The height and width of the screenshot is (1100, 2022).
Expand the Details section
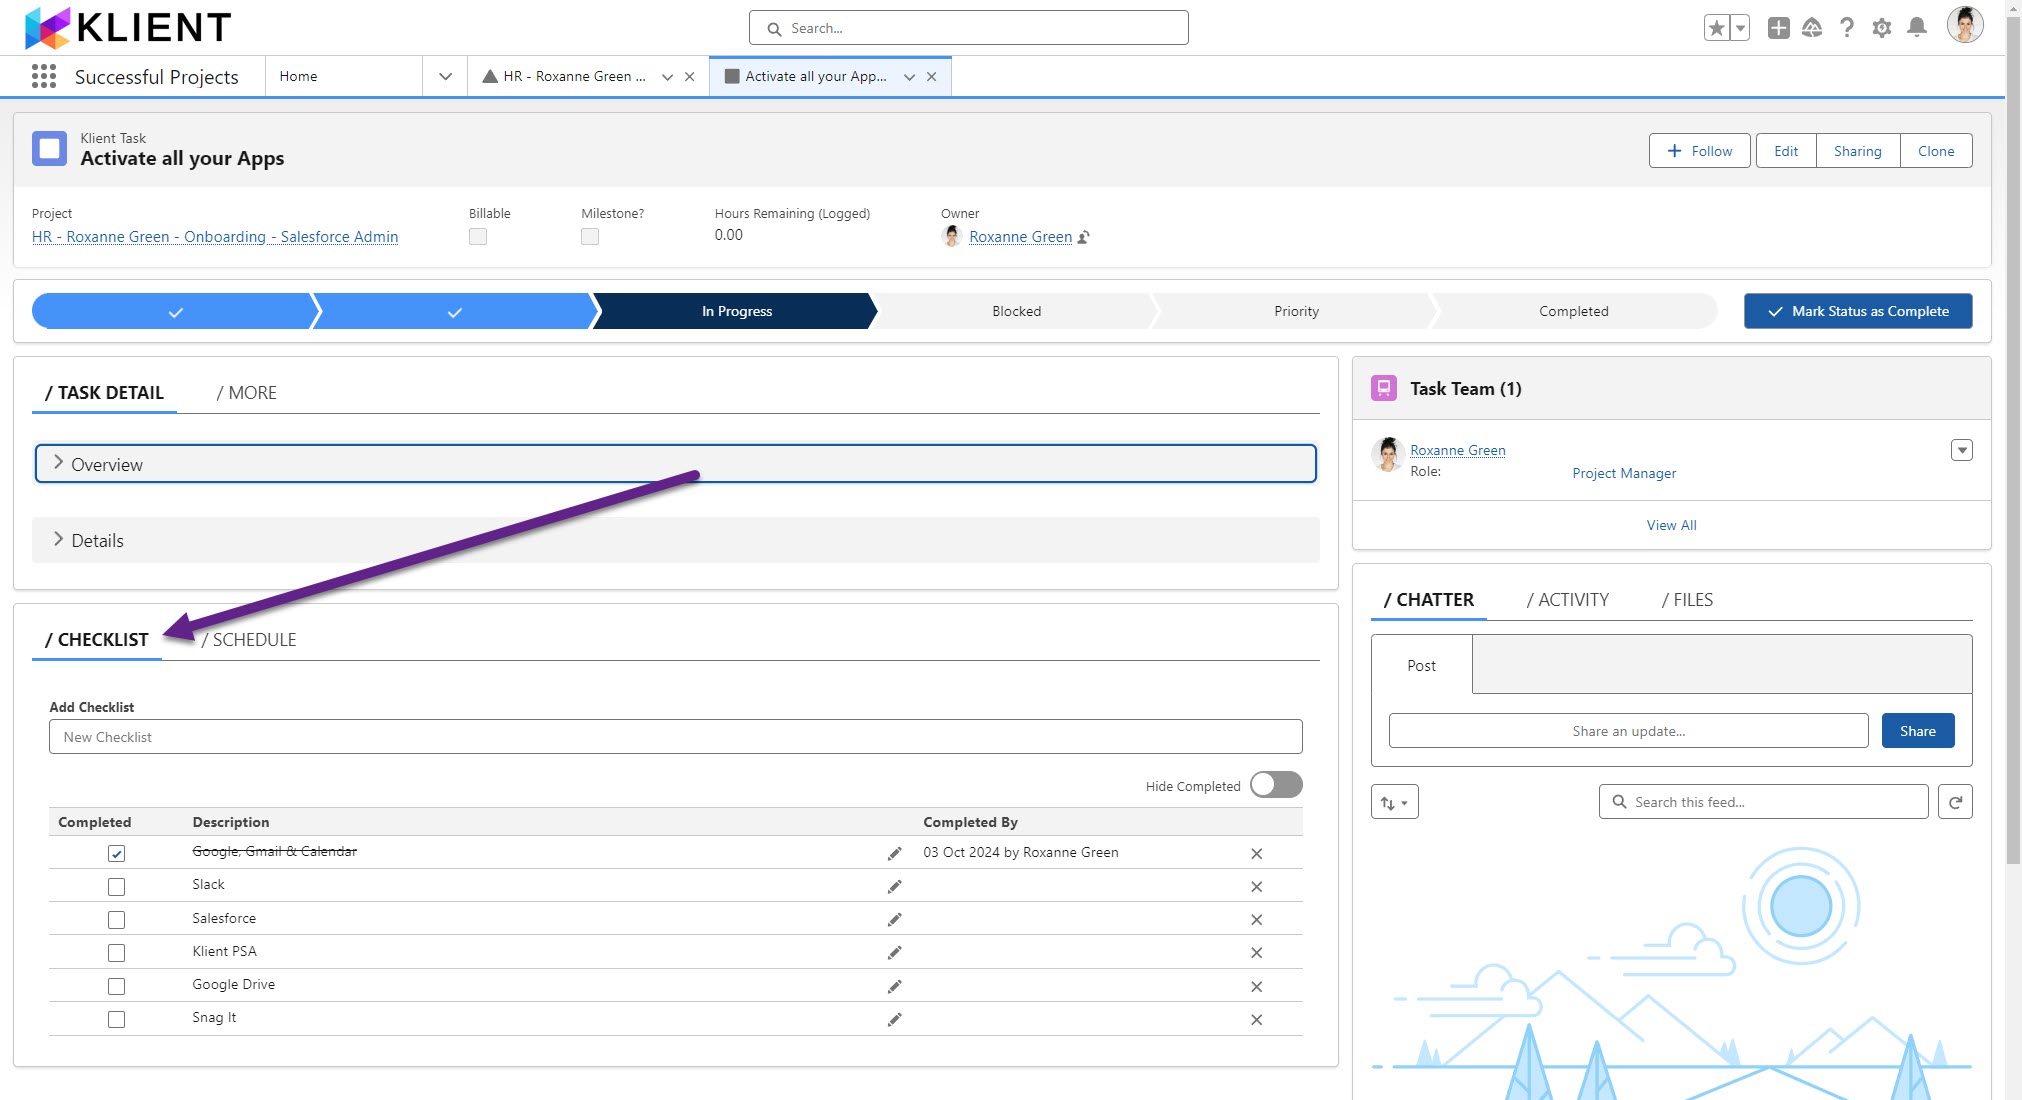675,540
